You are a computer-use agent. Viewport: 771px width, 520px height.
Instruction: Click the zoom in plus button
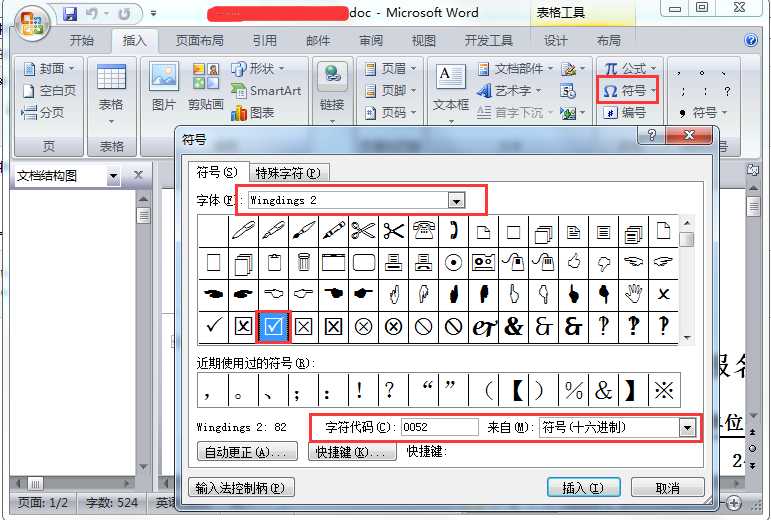[734, 503]
